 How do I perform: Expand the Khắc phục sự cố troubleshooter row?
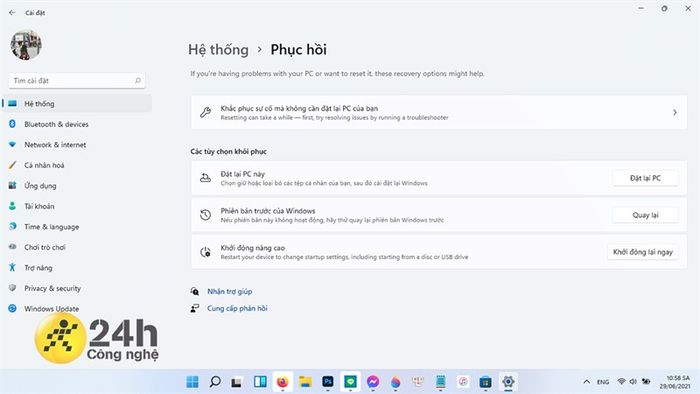click(x=439, y=112)
